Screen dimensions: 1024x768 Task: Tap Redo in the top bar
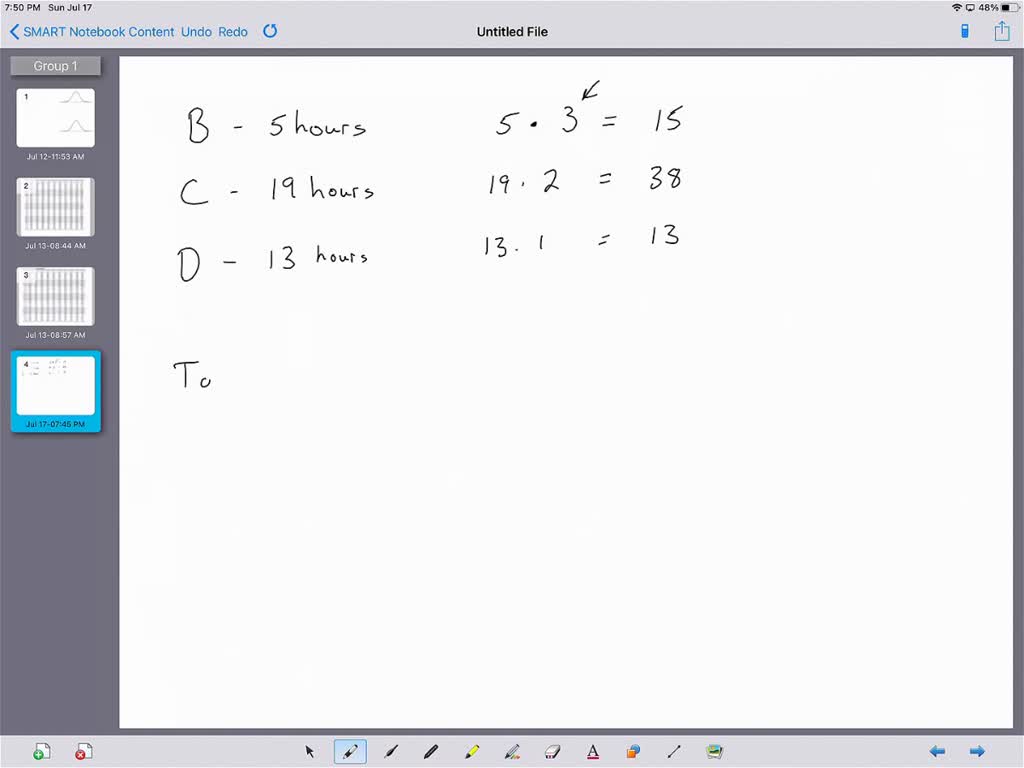pos(233,31)
